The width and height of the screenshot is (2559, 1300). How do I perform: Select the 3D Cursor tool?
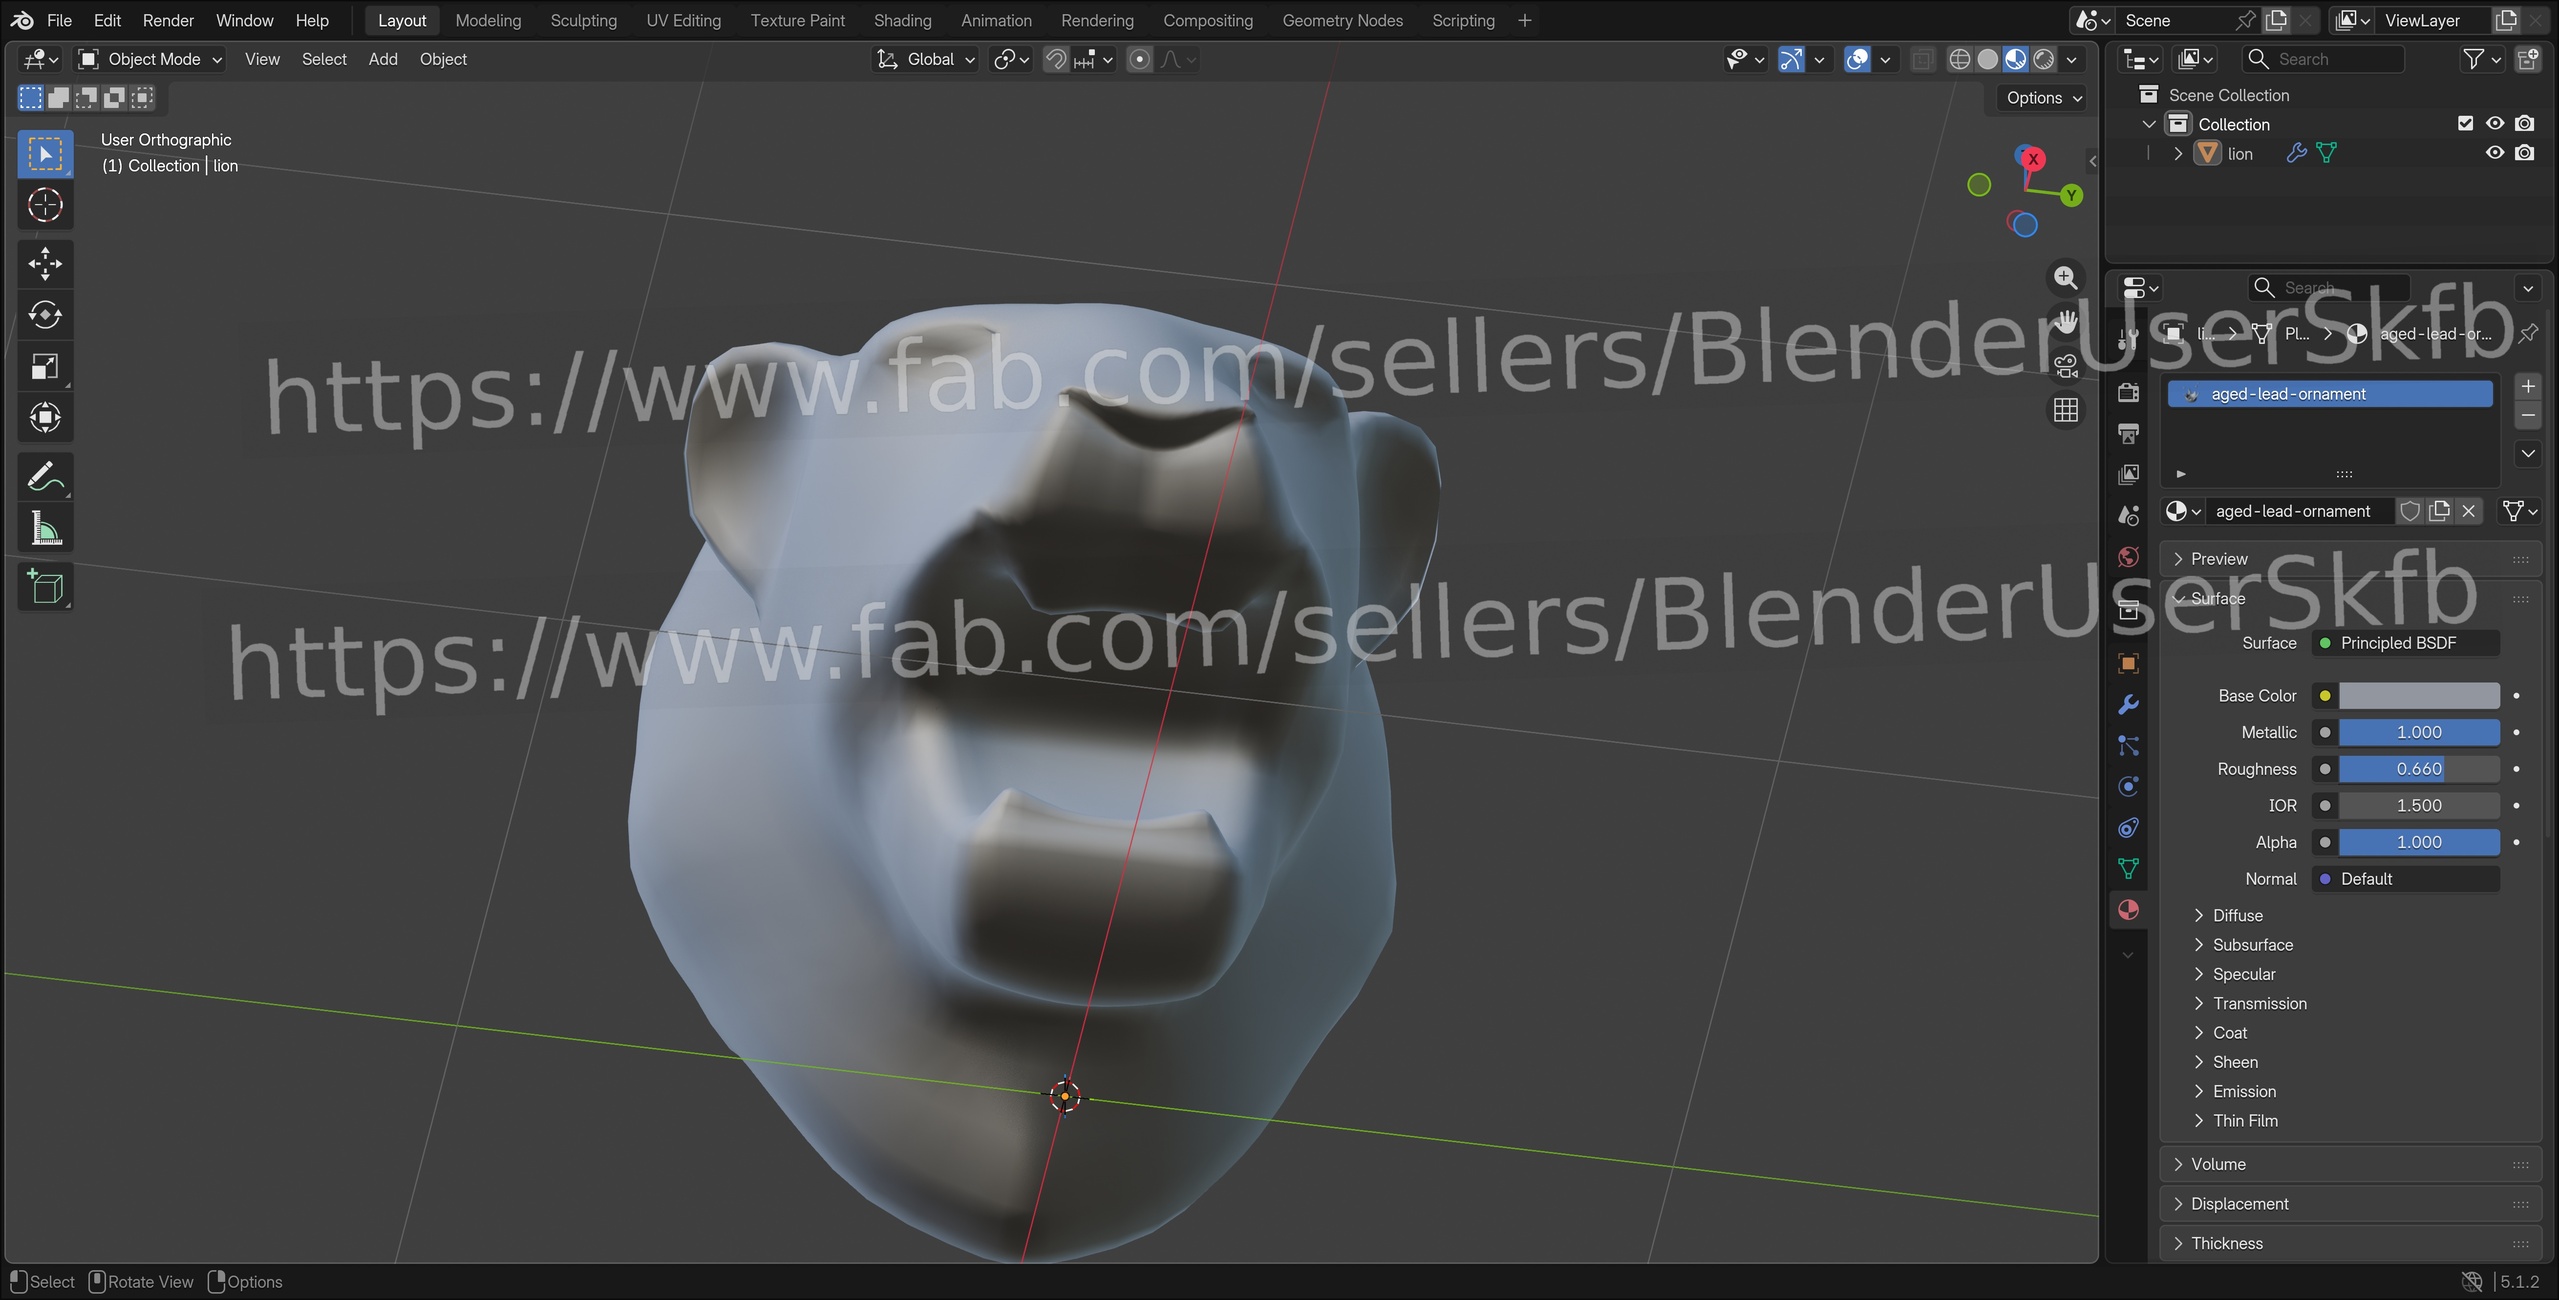[x=45, y=205]
